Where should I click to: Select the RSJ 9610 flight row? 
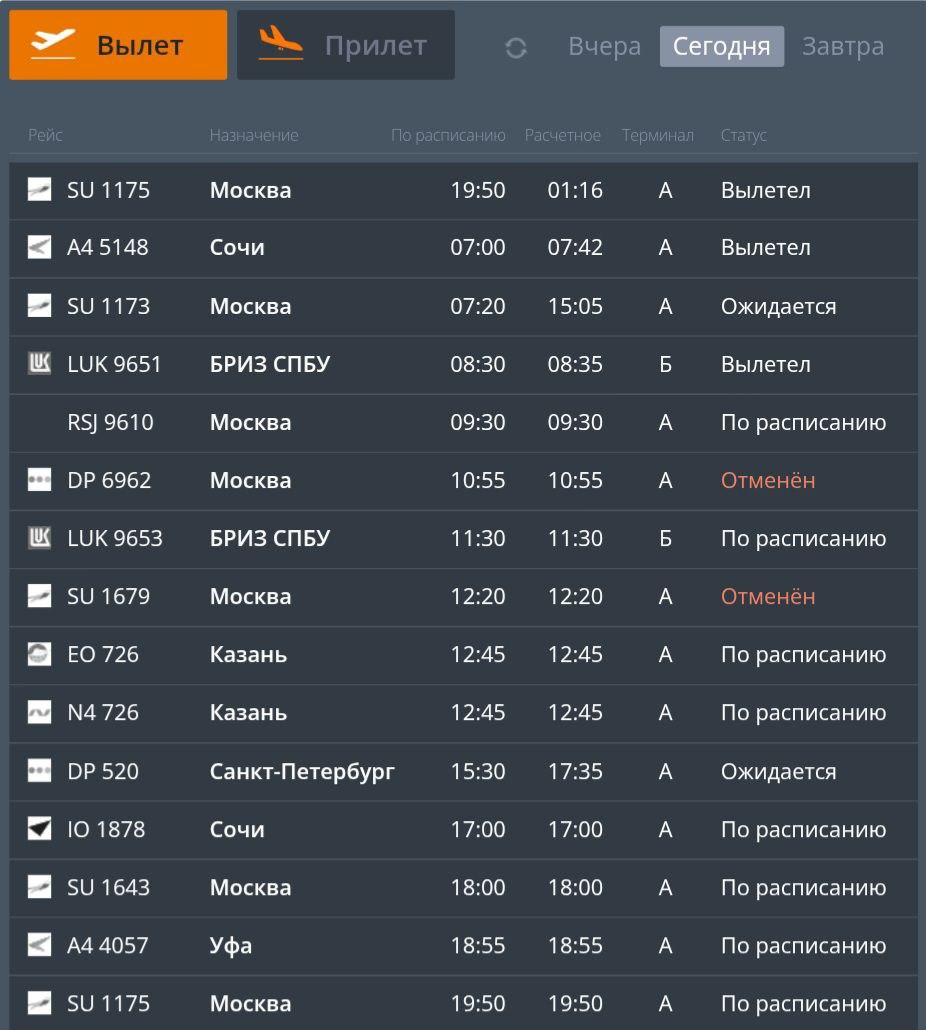click(x=463, y=423)
